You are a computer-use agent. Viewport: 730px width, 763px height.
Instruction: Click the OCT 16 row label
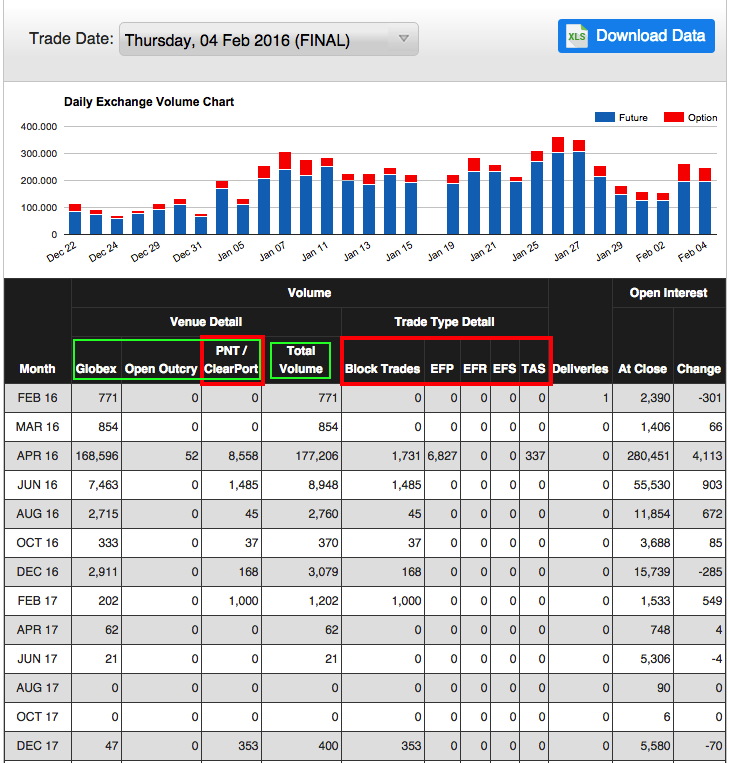[x=37, y=543]
